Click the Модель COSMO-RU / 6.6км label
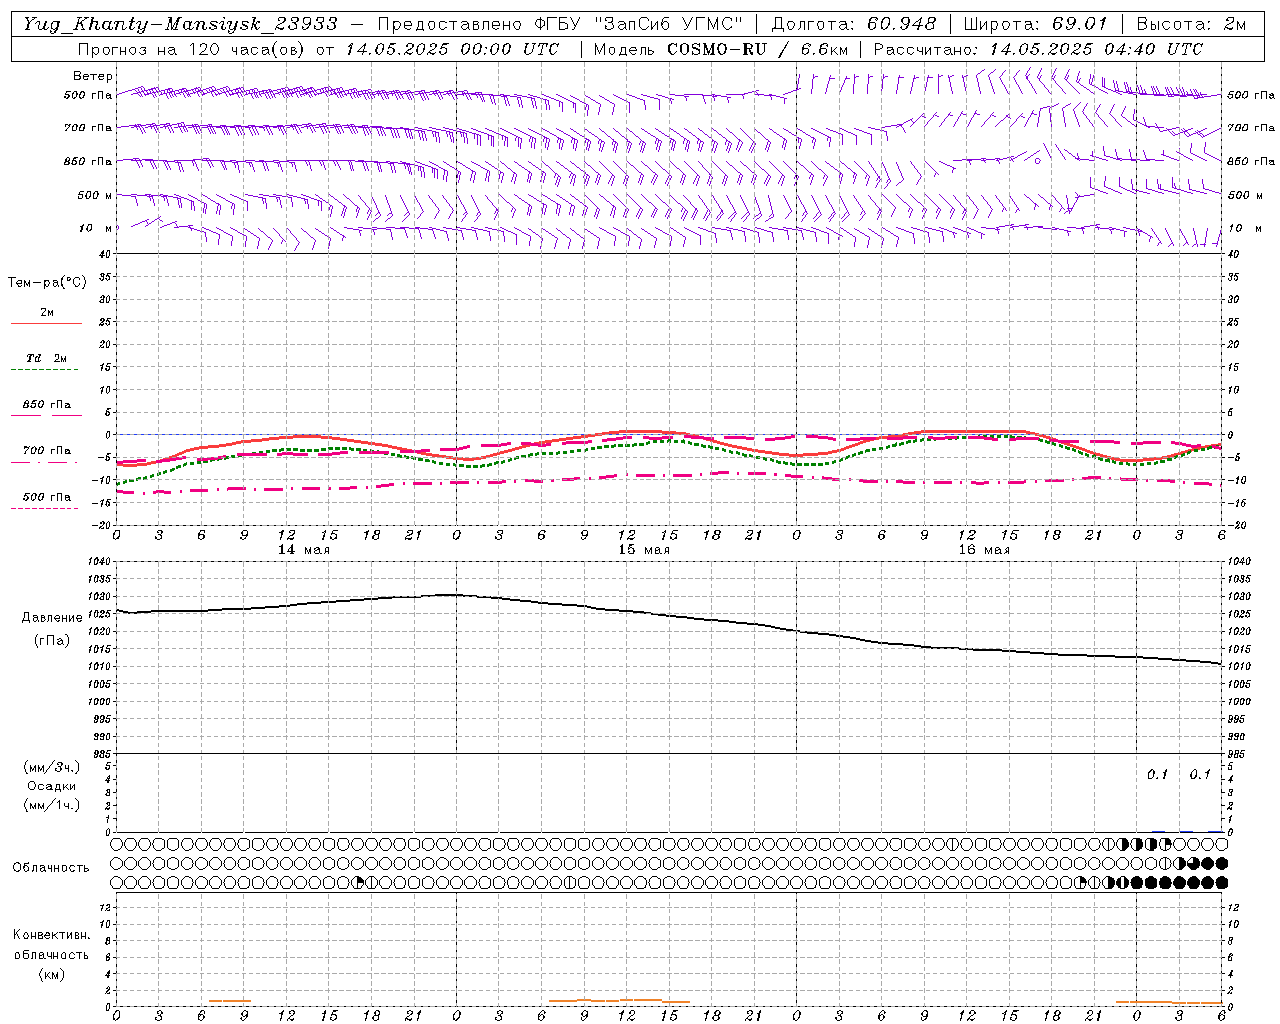 tap(720, 49)
